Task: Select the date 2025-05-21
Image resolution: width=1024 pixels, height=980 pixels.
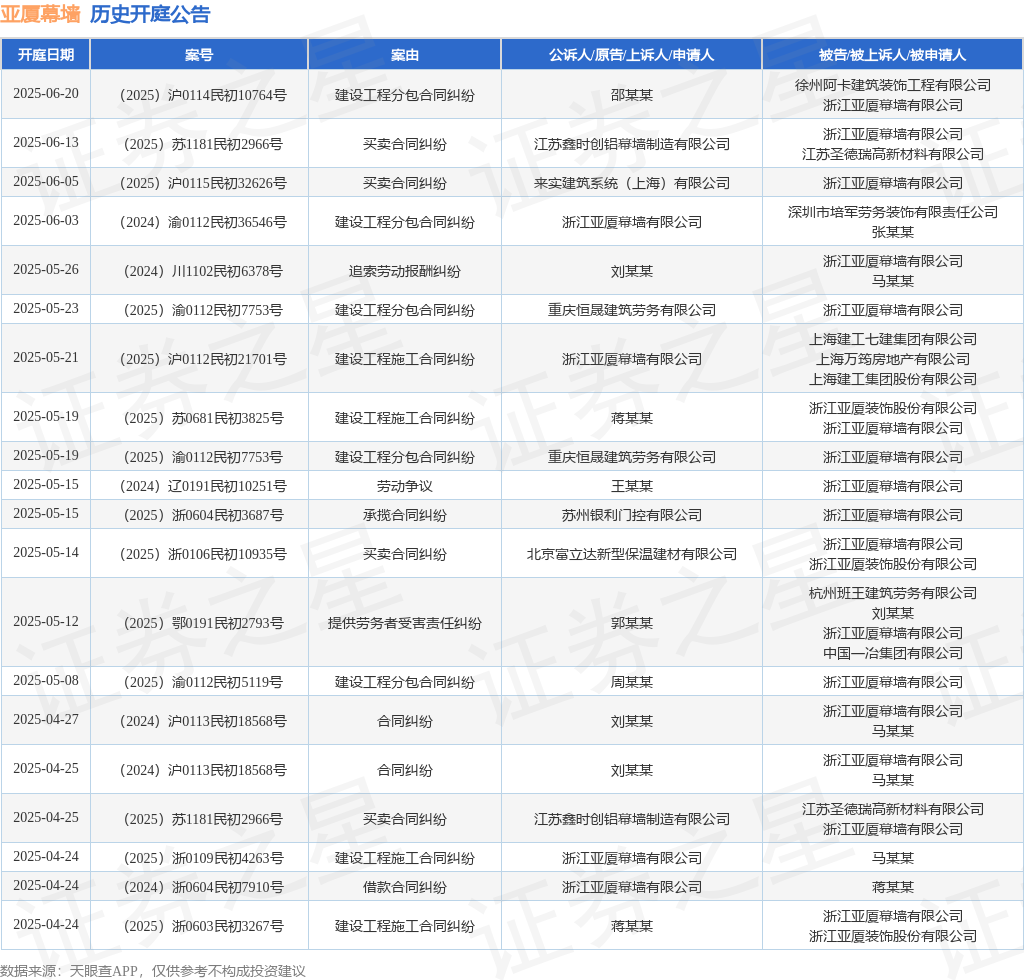Action: pyautogui.click(x=46, y=358)
